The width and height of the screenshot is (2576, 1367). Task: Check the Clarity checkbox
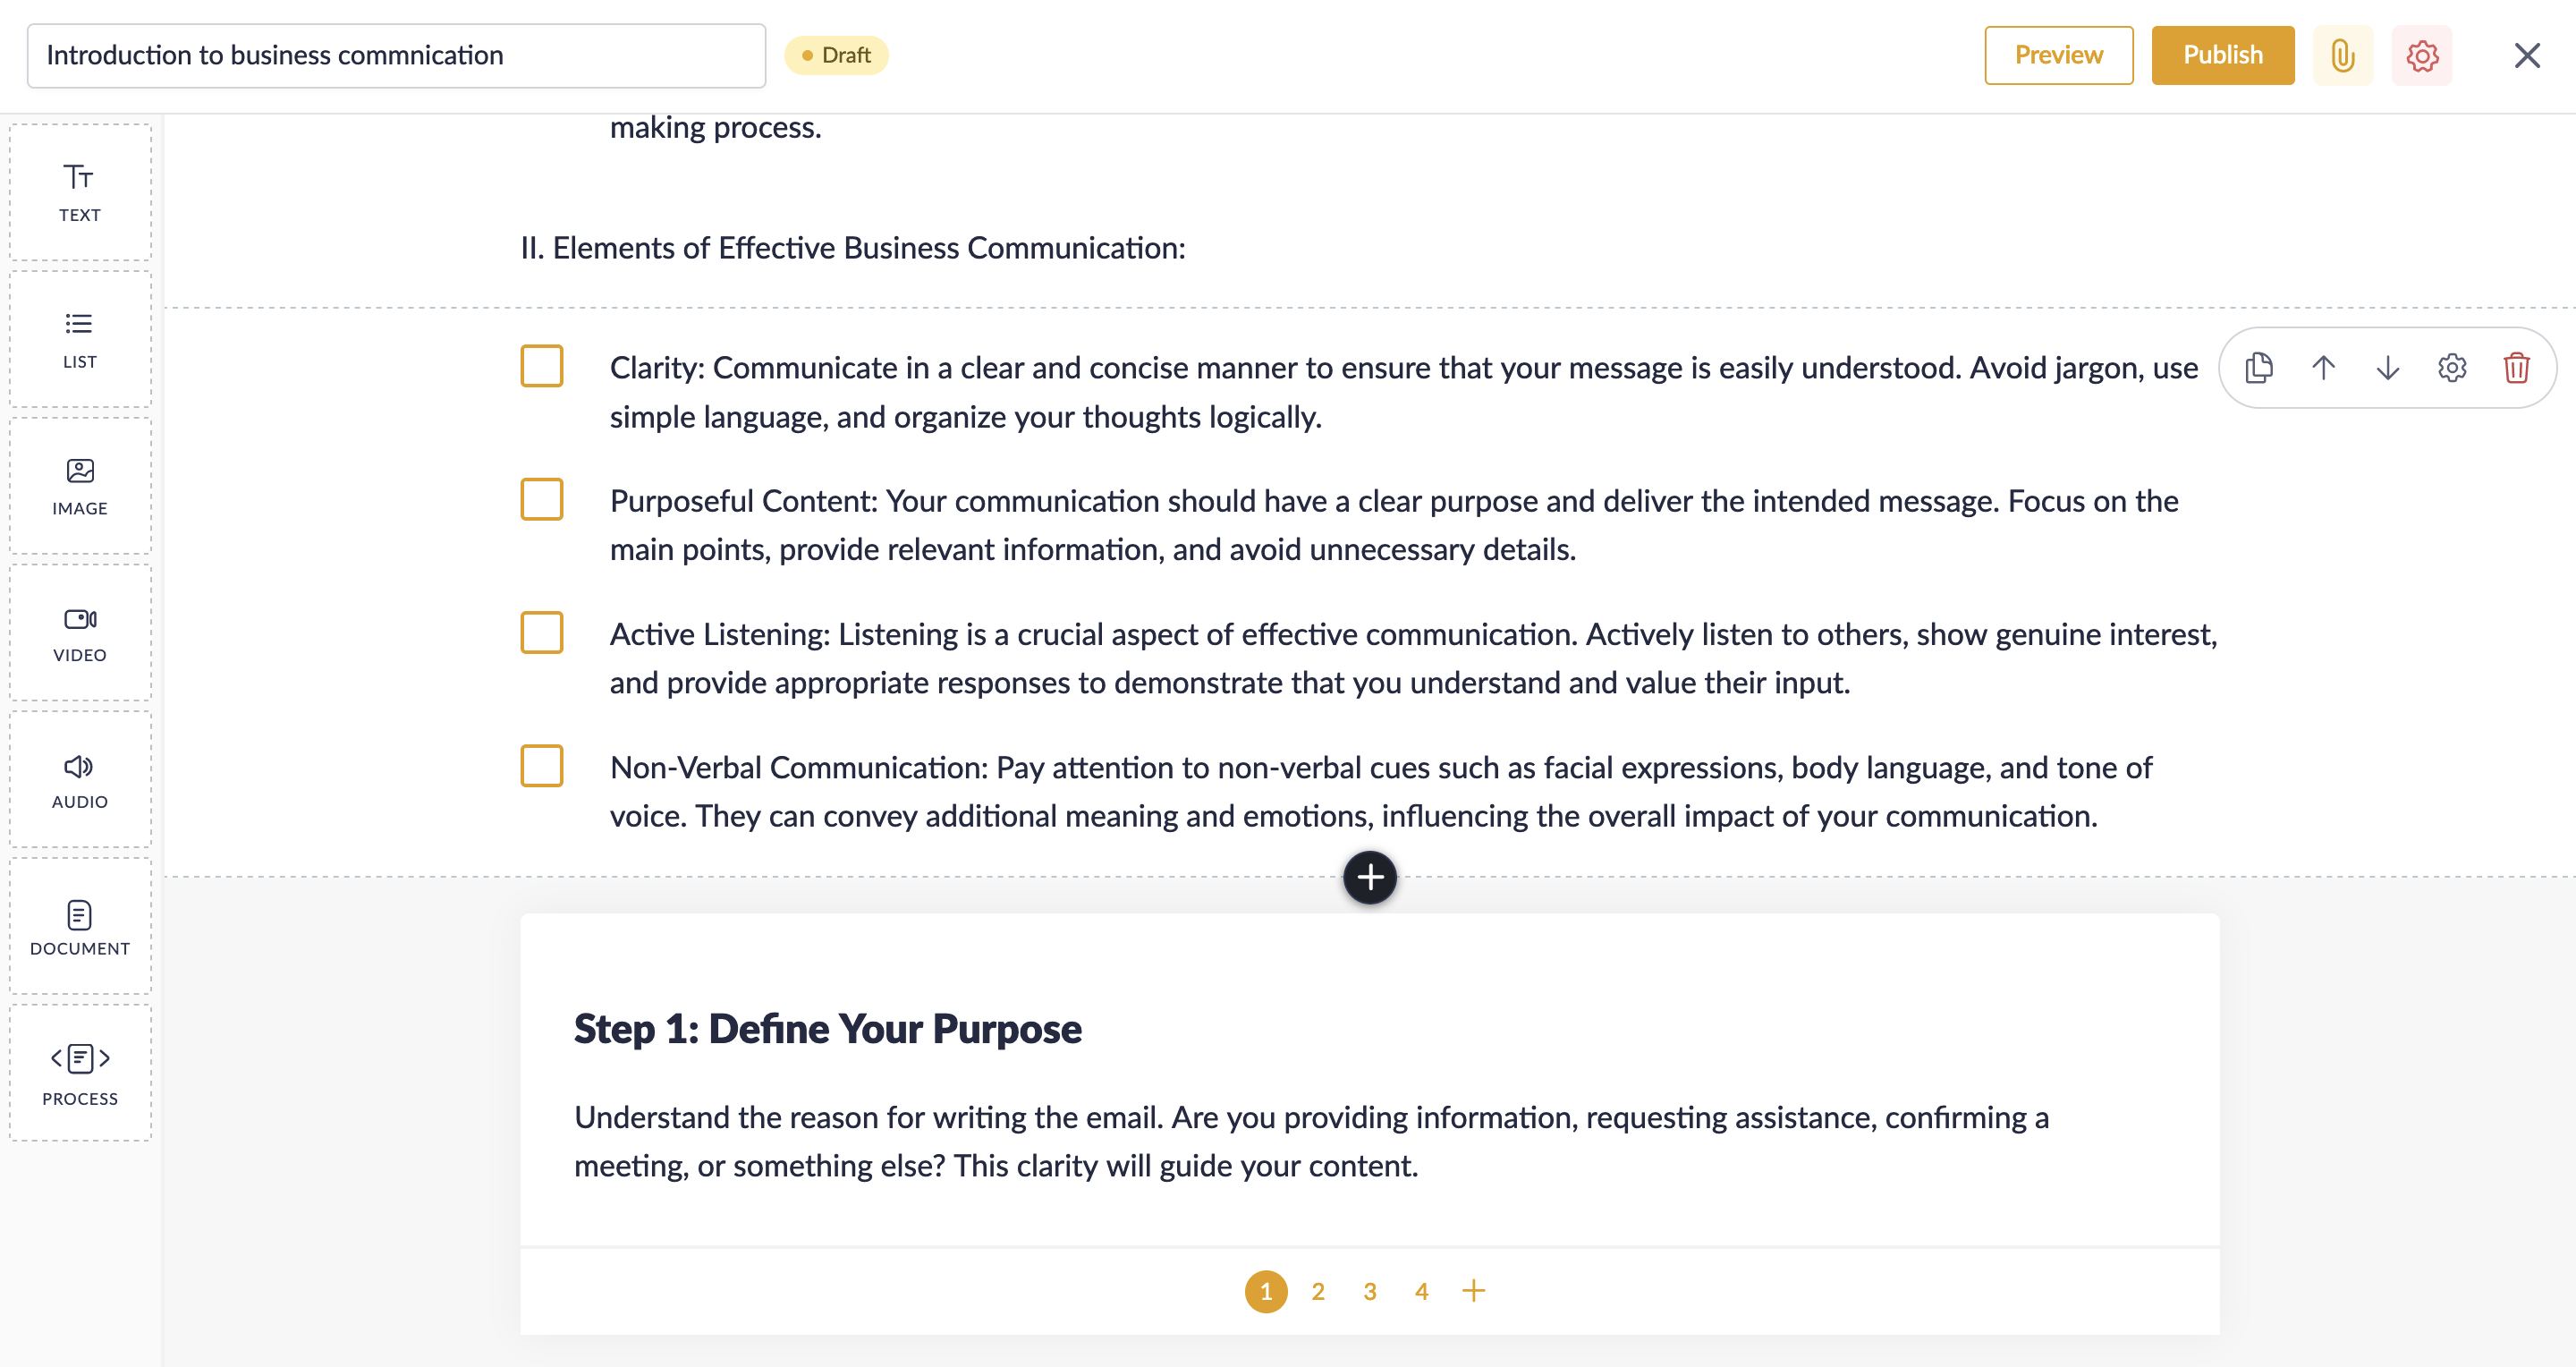[x=541, y=366]
